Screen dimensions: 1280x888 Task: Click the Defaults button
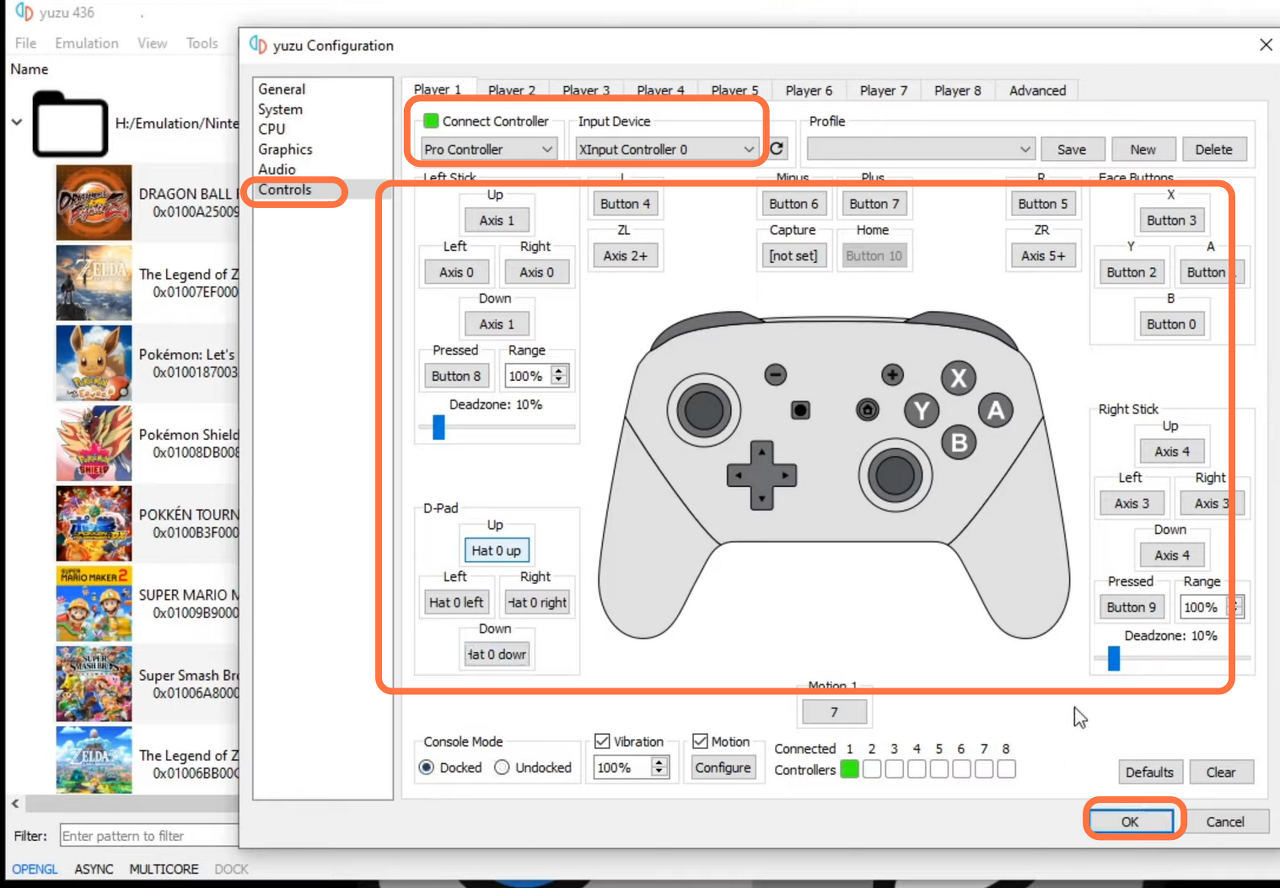pyautogui.click(x=1149, y=772)
